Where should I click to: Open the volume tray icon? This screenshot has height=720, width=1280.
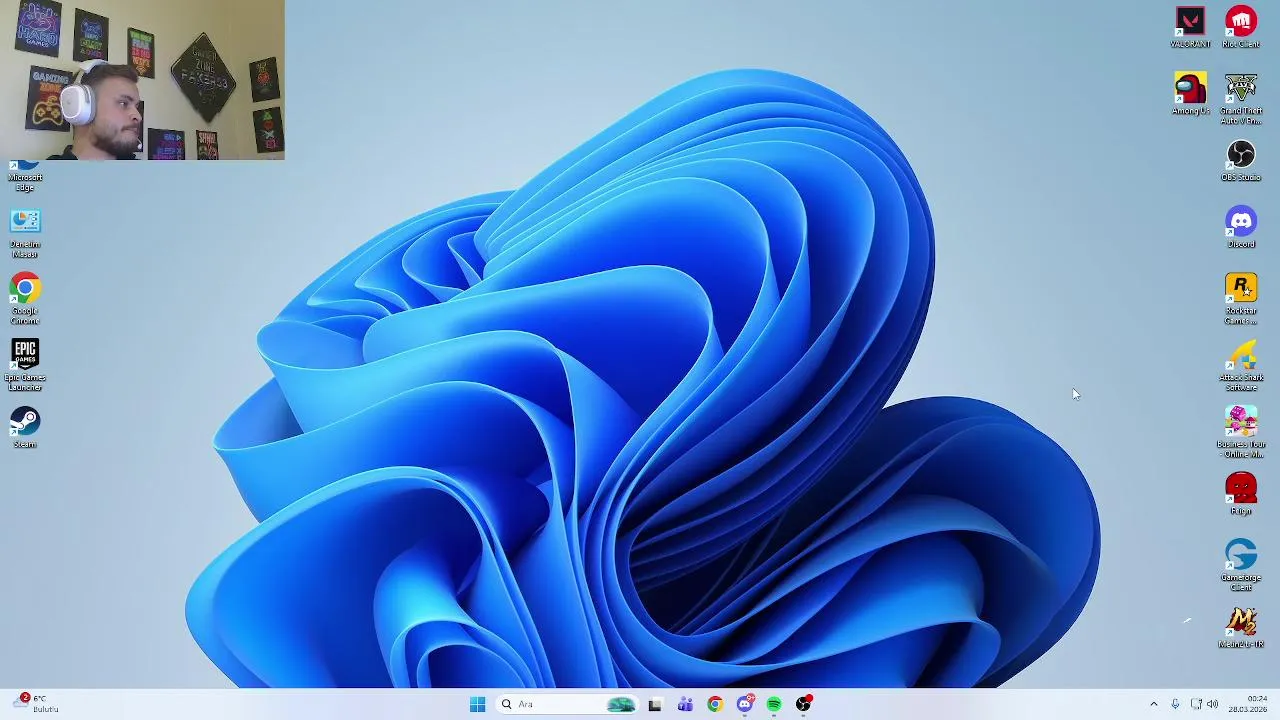[1212, 704]
